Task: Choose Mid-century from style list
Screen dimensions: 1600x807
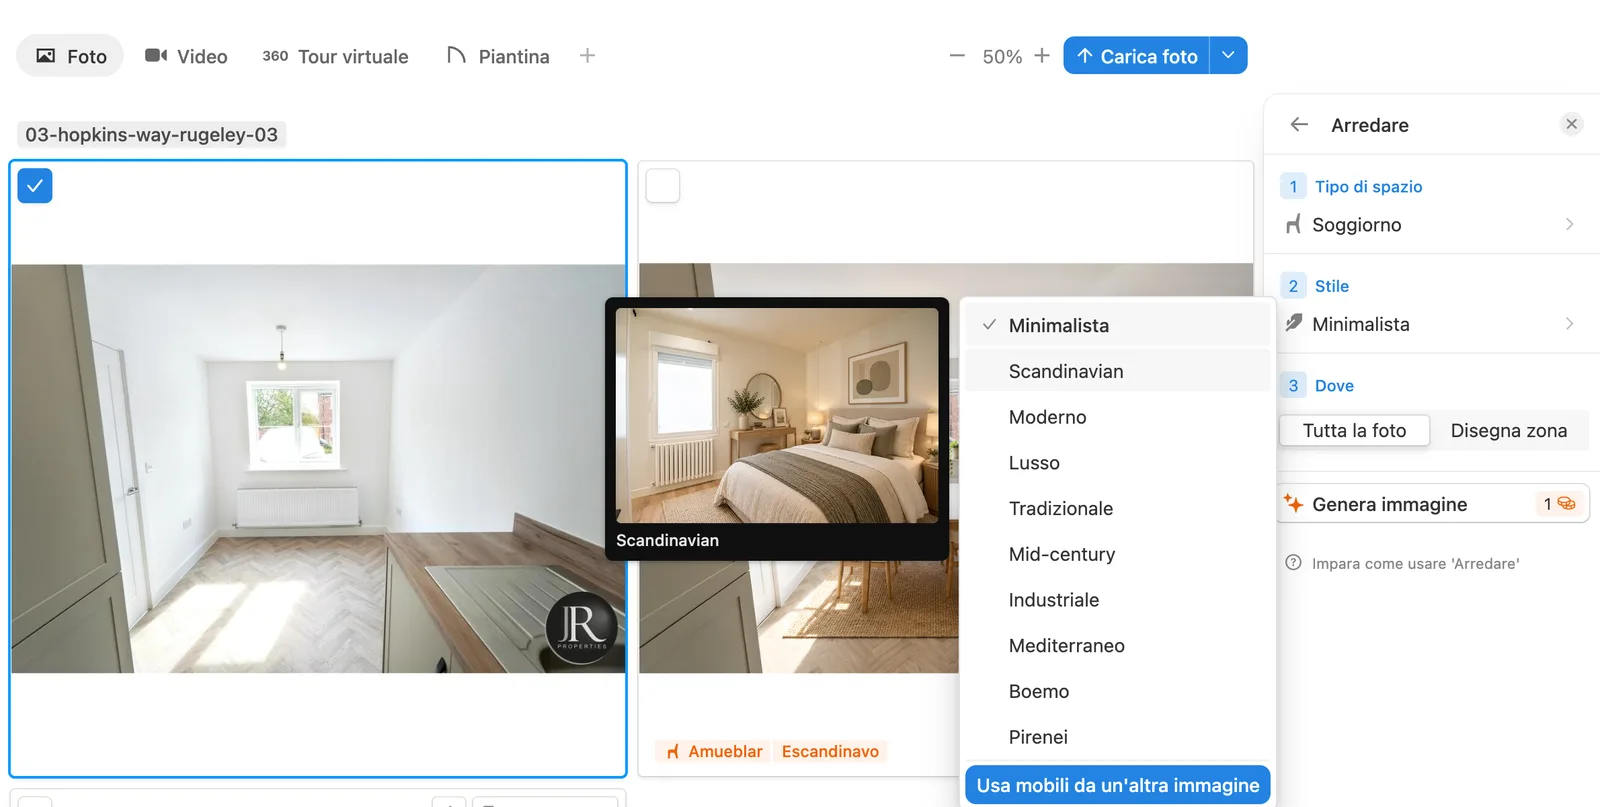Action: [1117, 554]
